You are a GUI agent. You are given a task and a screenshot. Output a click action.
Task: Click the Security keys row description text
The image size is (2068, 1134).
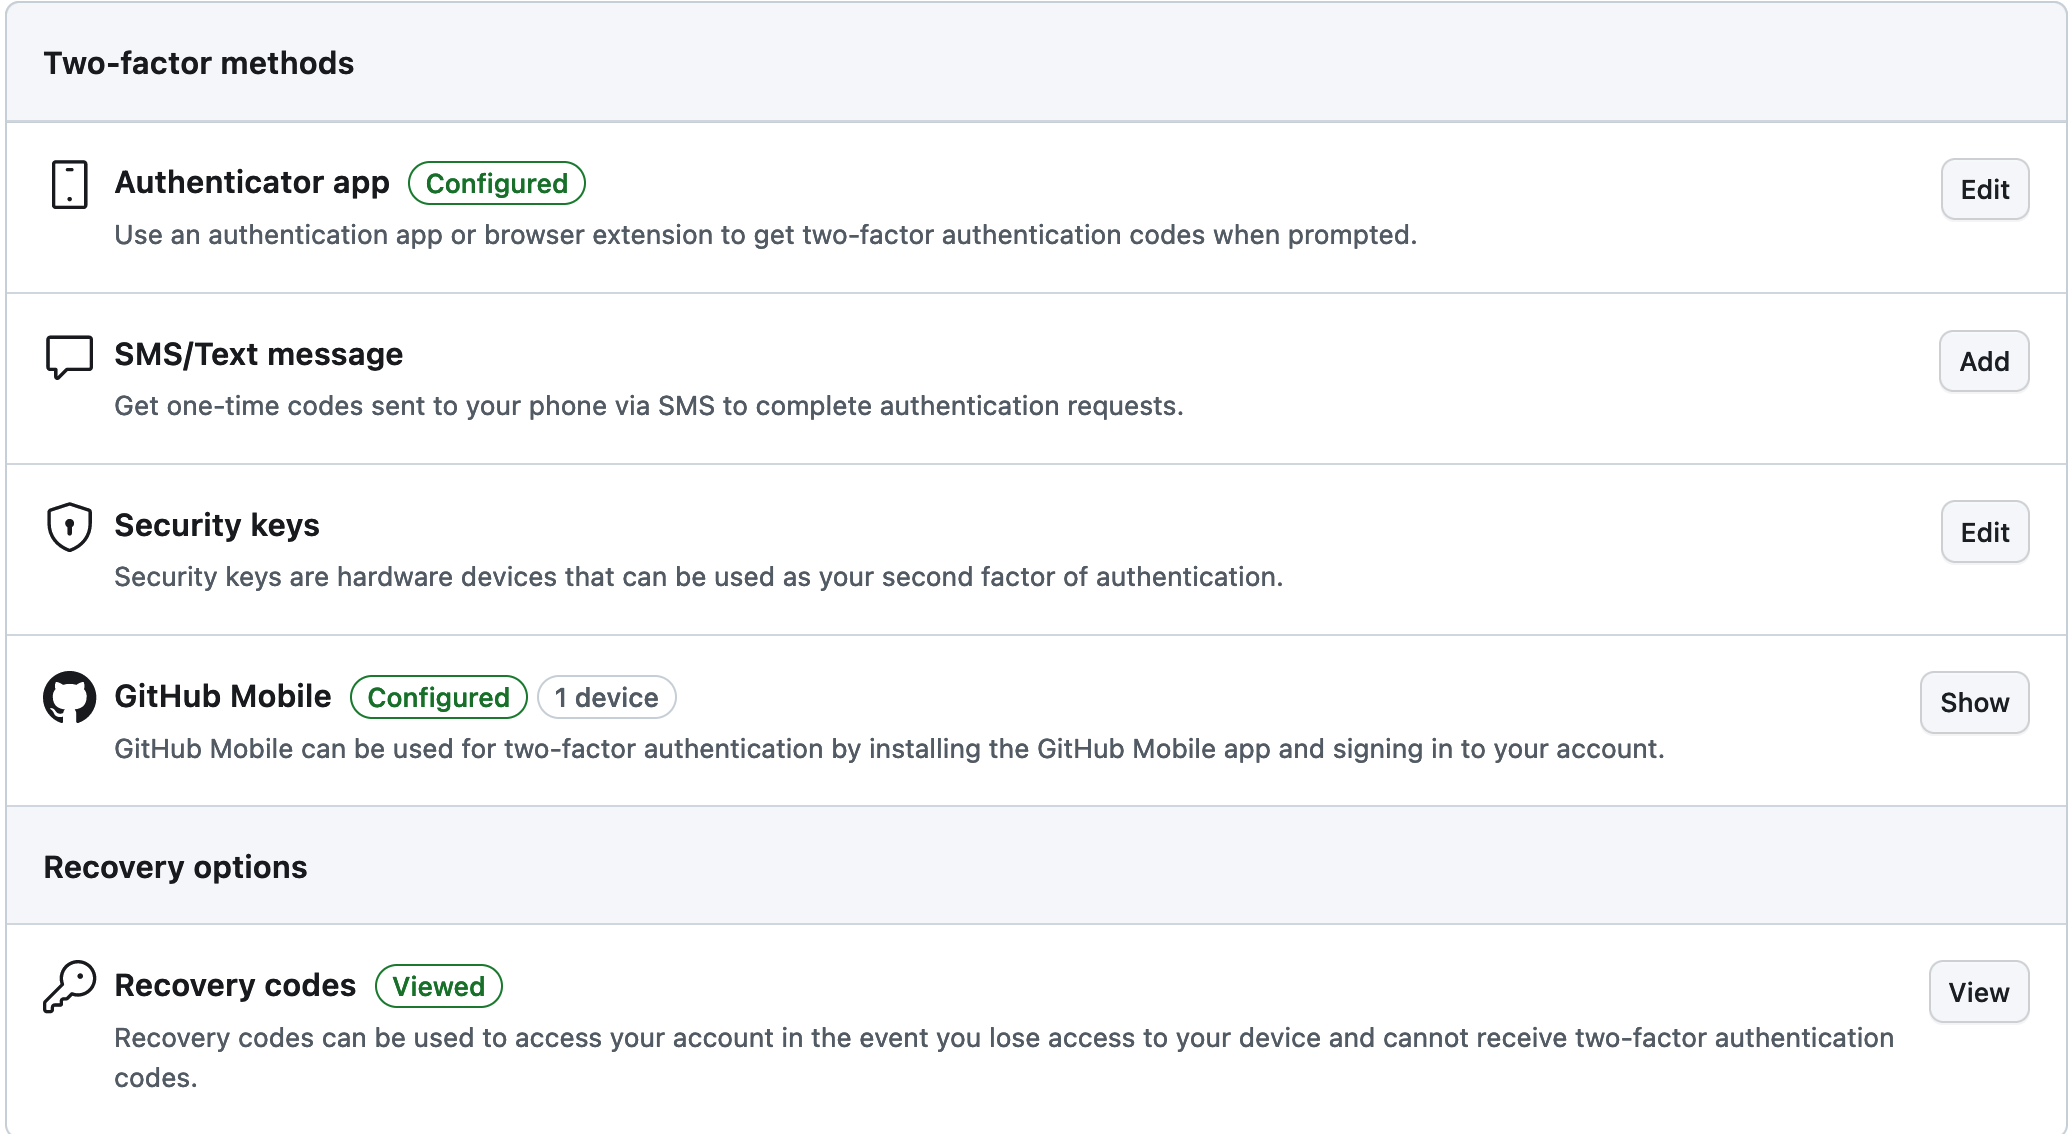(x=698, y=576)
